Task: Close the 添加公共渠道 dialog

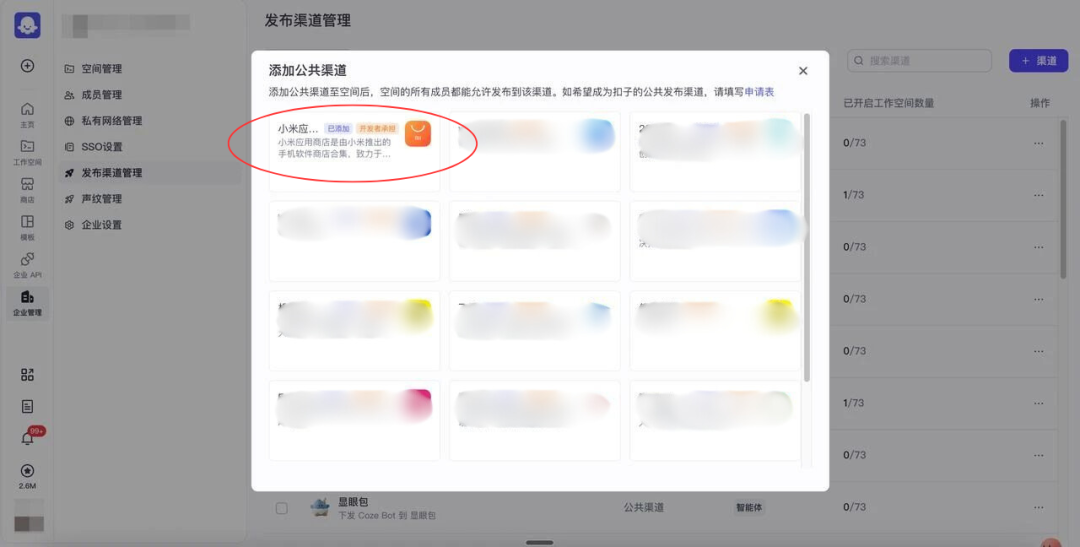Action: coord(803,71)
